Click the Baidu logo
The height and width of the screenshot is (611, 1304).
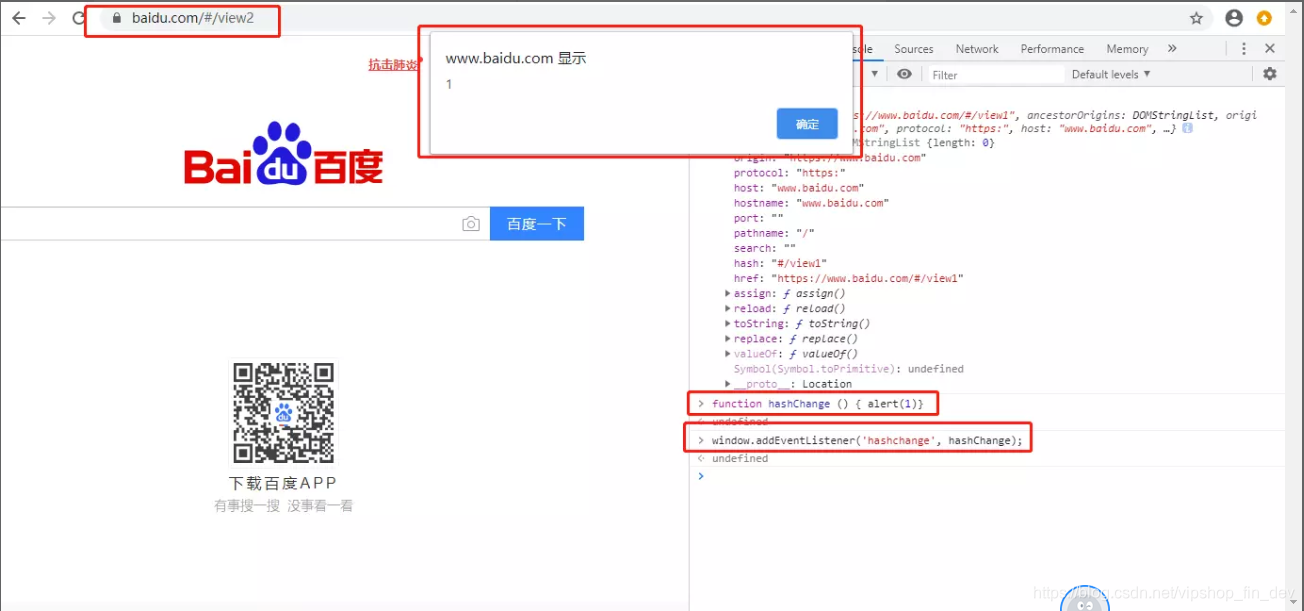(x=284, y=154)
